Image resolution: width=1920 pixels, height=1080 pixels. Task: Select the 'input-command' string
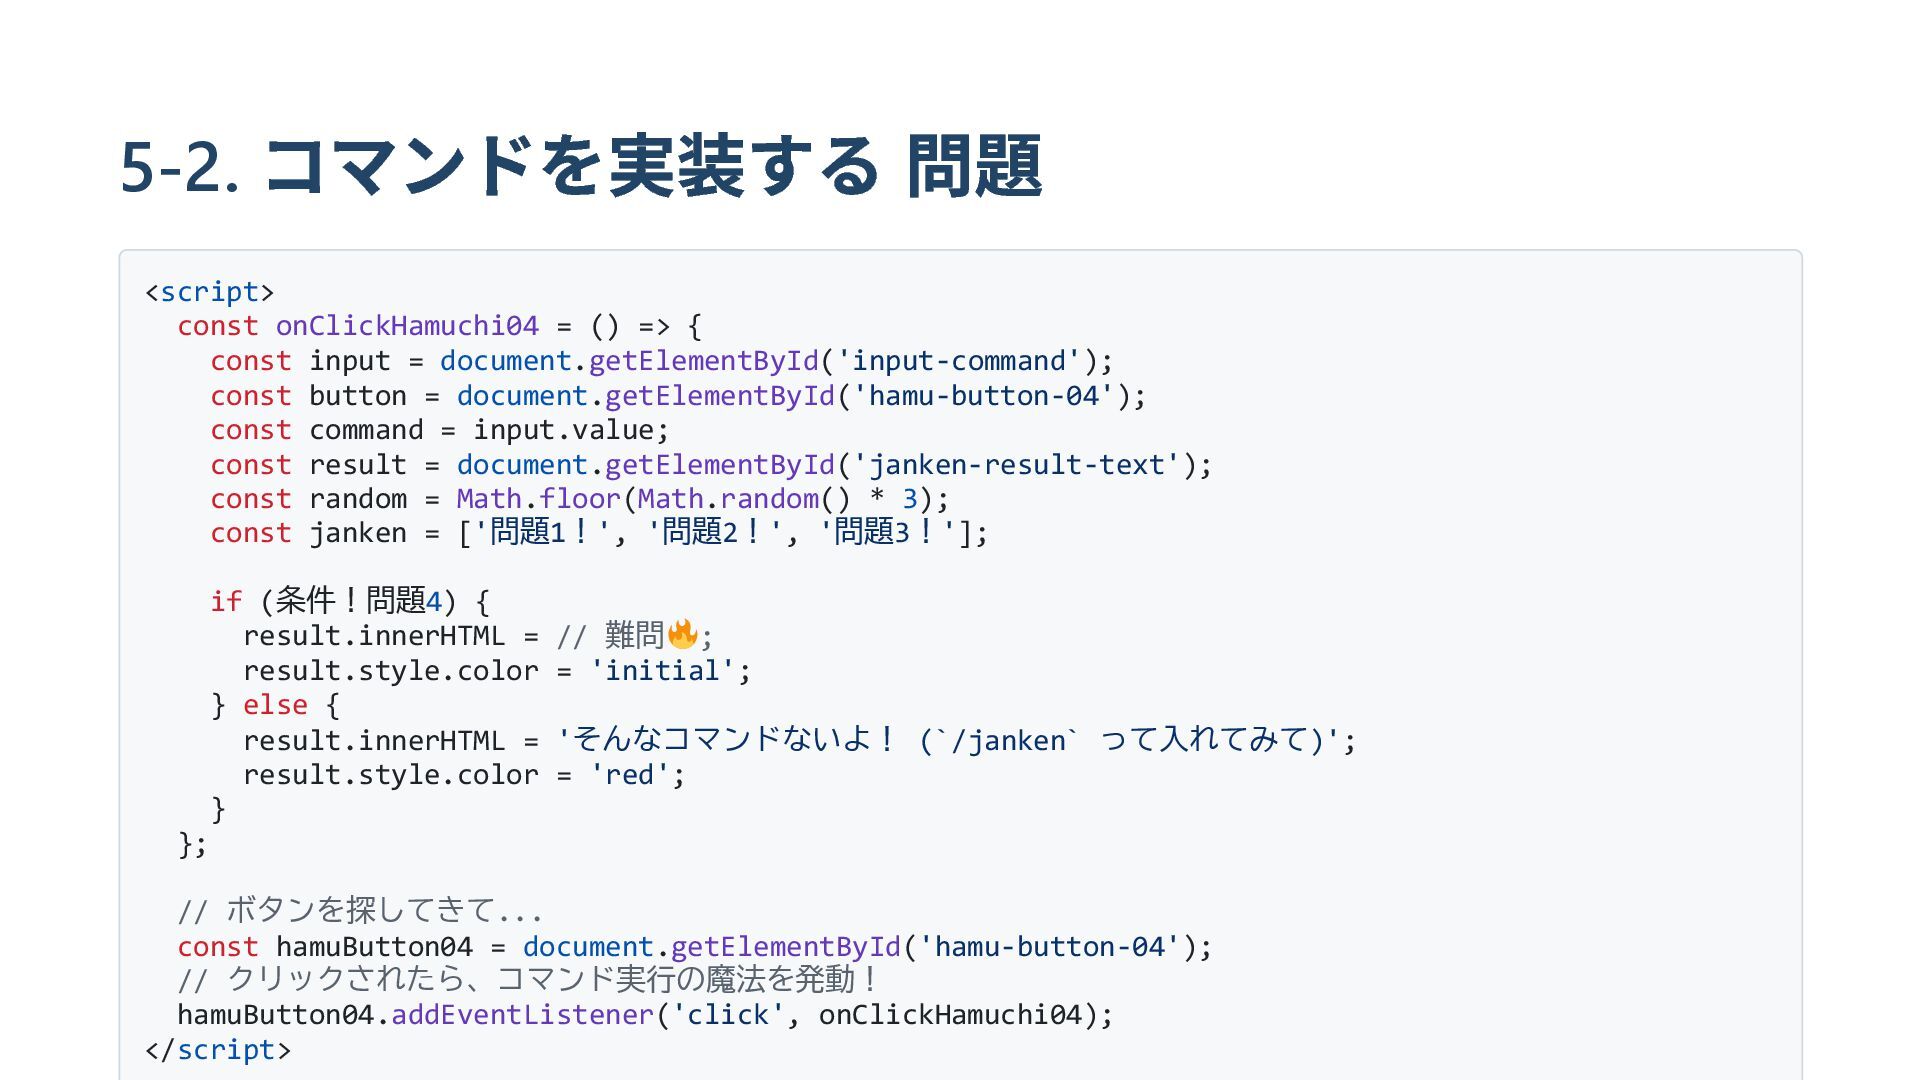959,361
